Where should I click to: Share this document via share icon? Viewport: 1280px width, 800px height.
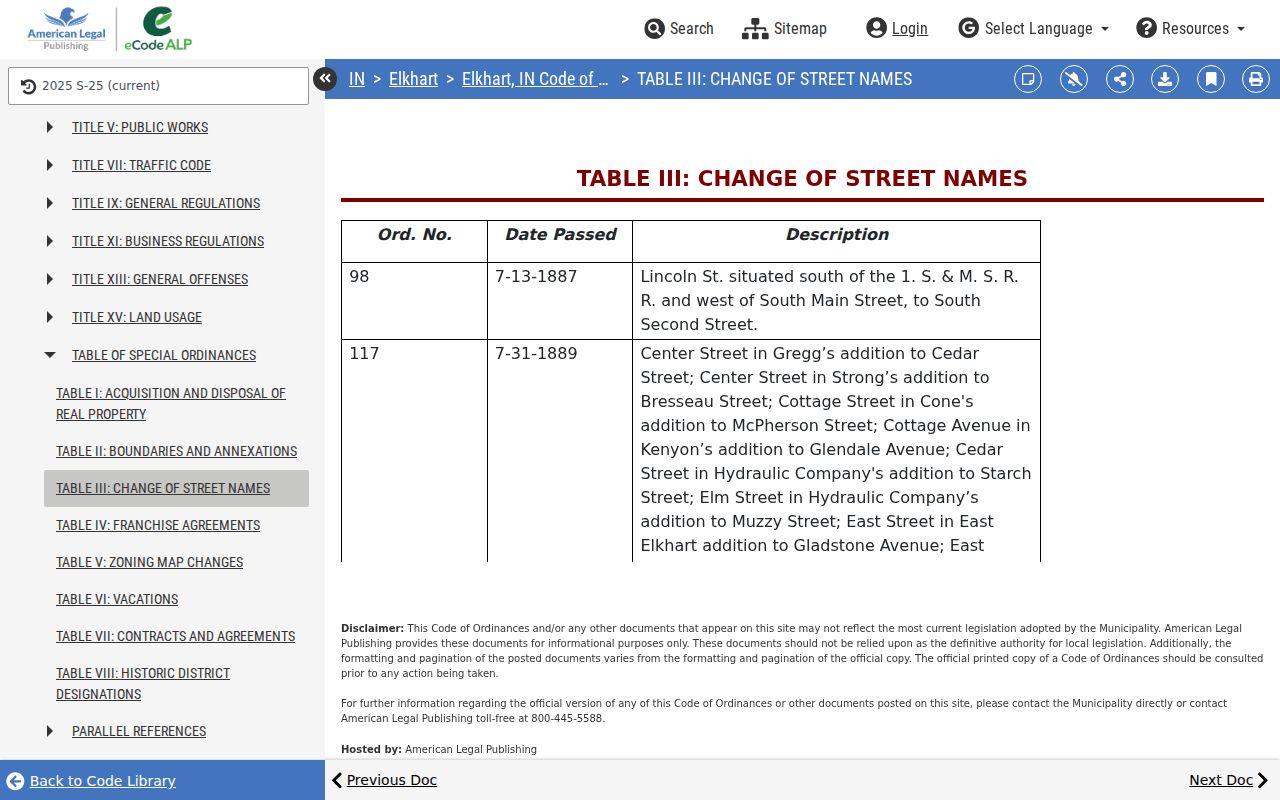pyautogui.click(x=1120, y=79)
